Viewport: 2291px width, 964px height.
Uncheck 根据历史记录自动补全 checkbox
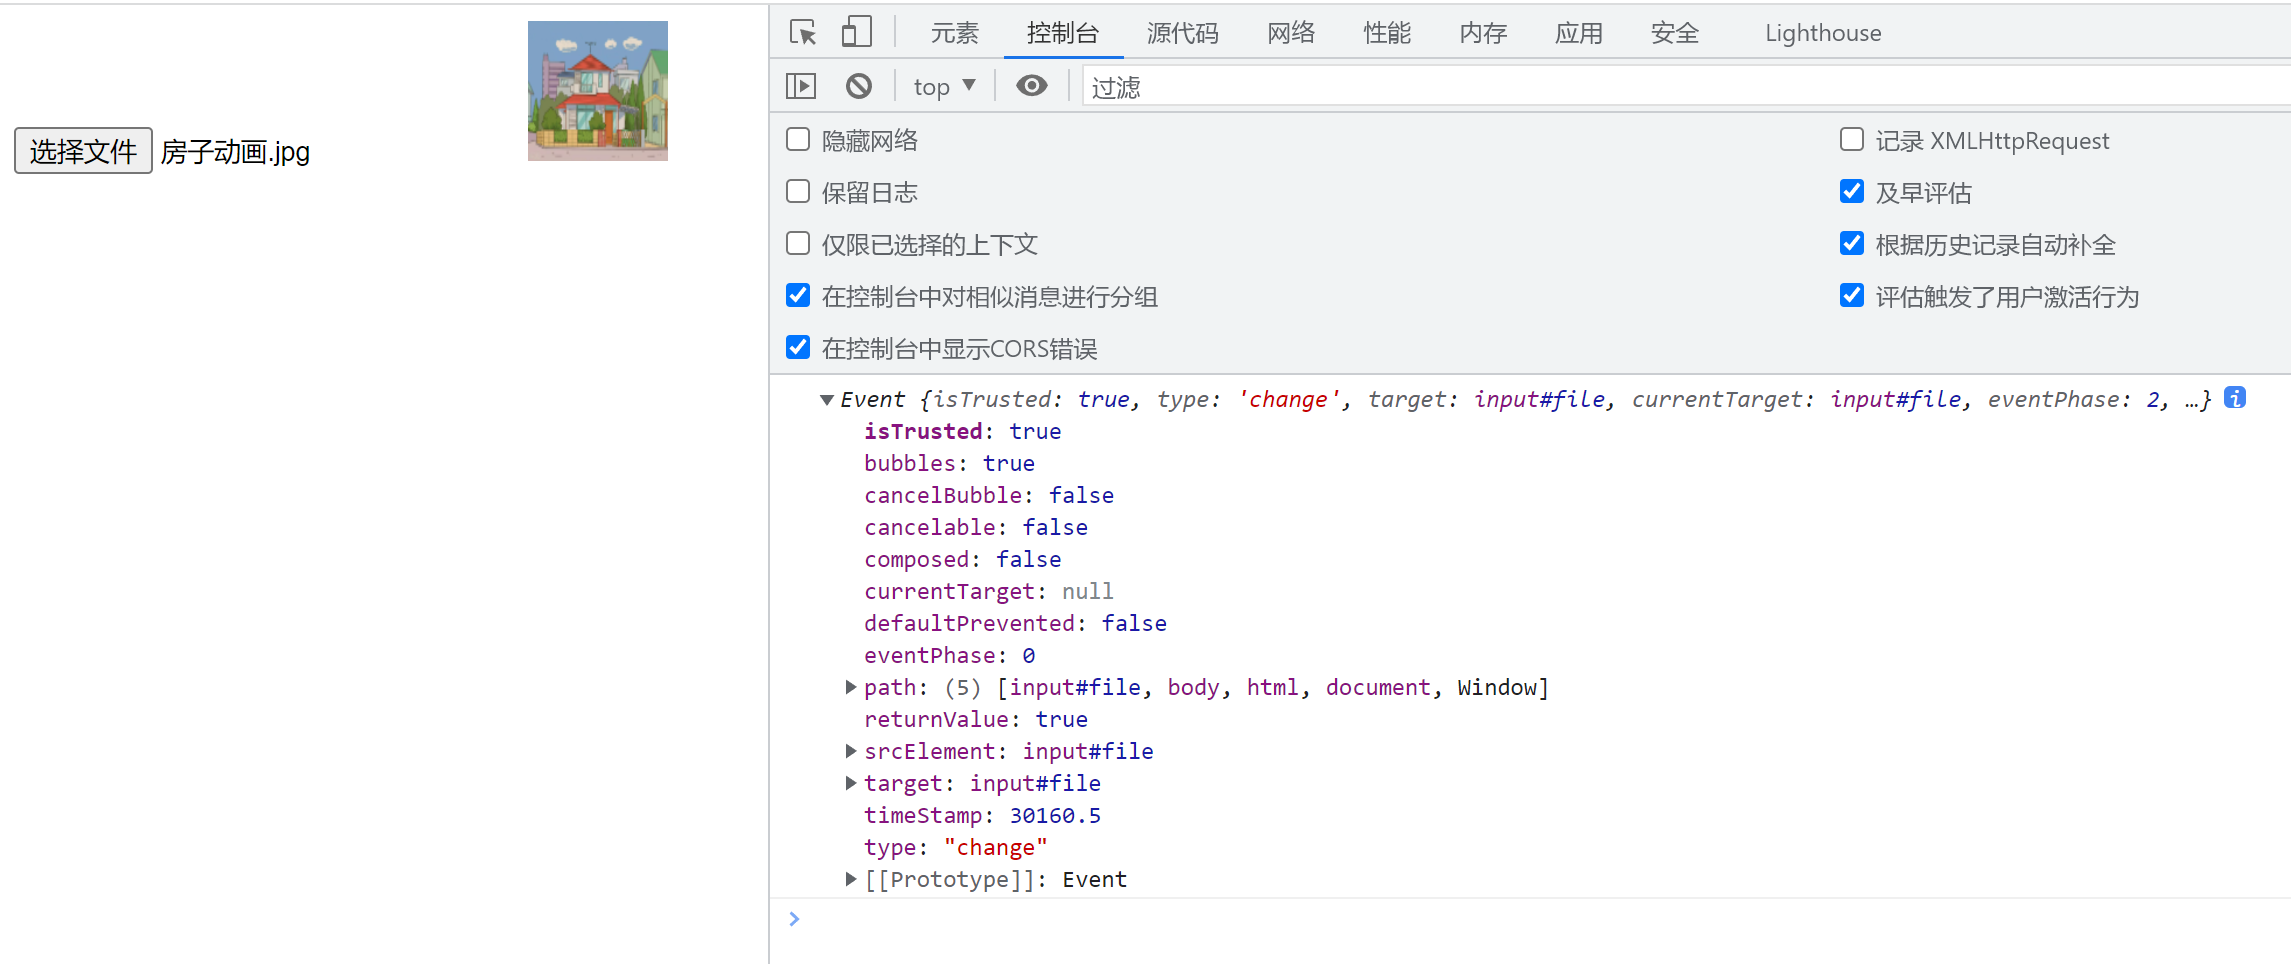pyautogui.click(x=1852, y=244)
